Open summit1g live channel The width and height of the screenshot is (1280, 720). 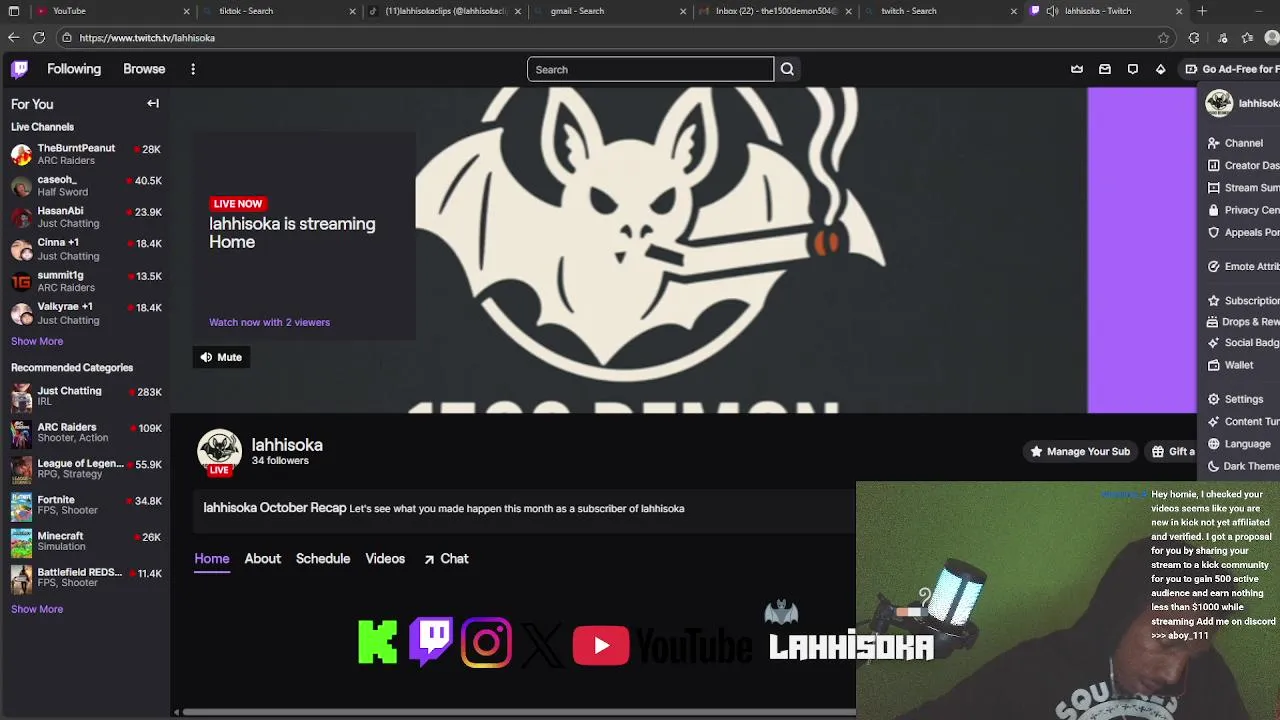click(85, 281)
